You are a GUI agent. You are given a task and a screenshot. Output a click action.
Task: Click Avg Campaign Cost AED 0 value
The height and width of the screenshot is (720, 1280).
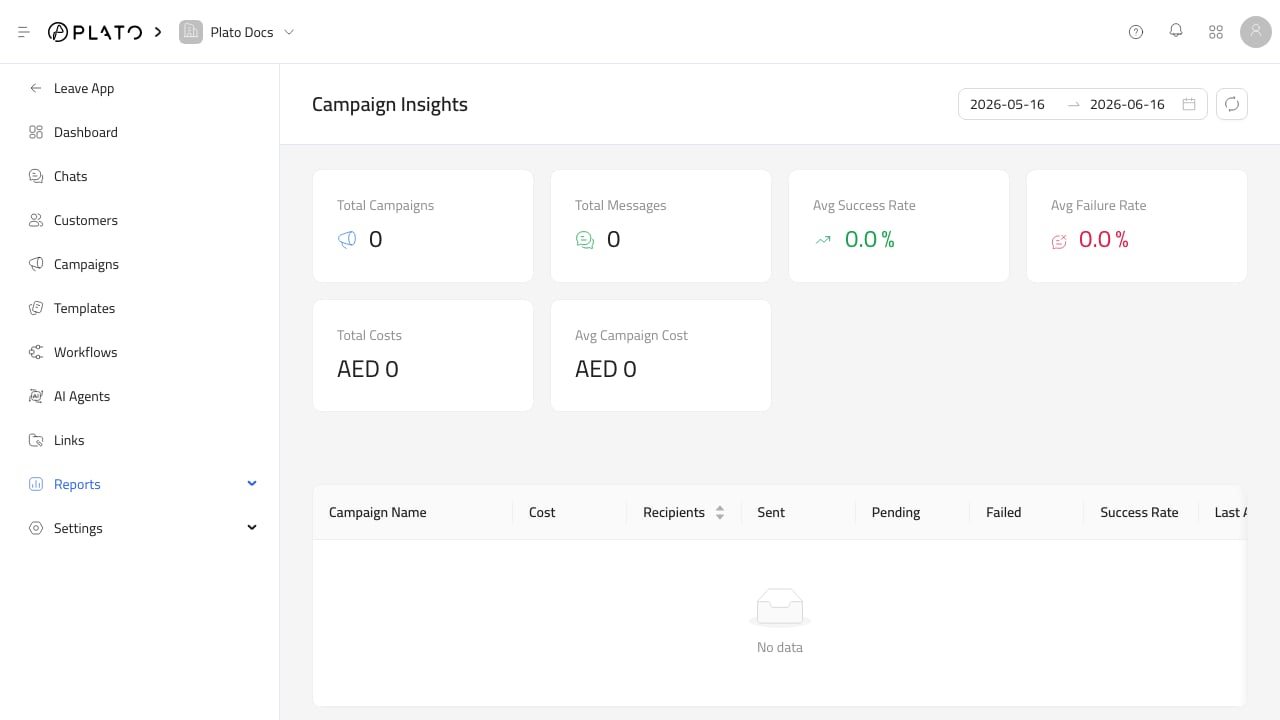click(606, 369)
